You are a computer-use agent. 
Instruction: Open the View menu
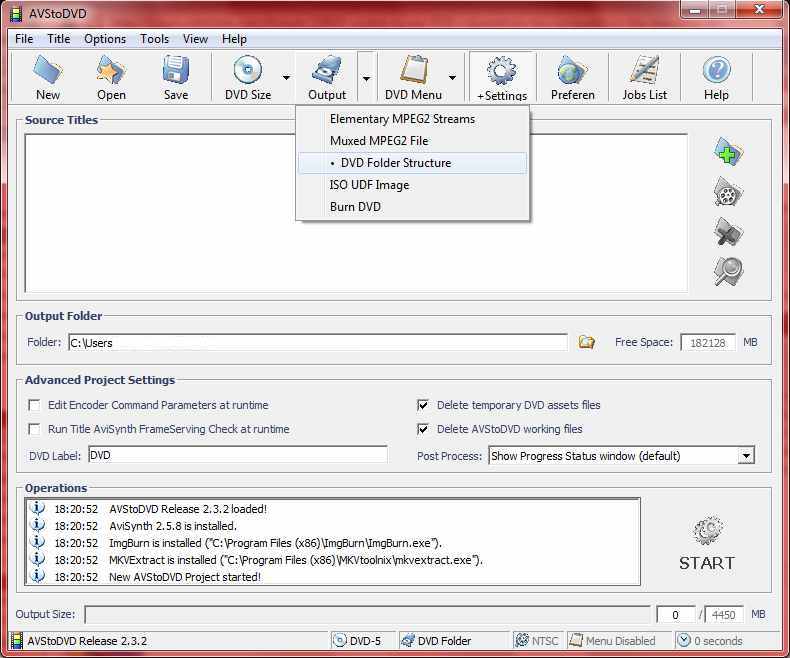tap(195, 39)
